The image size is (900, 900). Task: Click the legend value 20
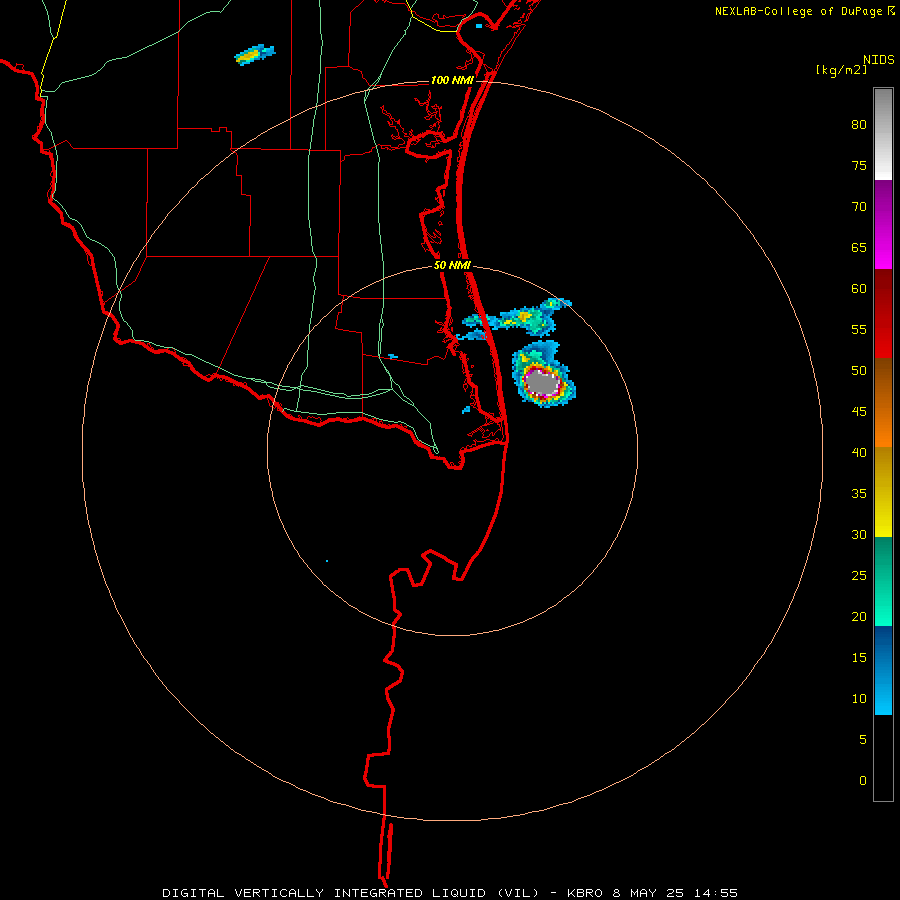(x=859, y=616)
